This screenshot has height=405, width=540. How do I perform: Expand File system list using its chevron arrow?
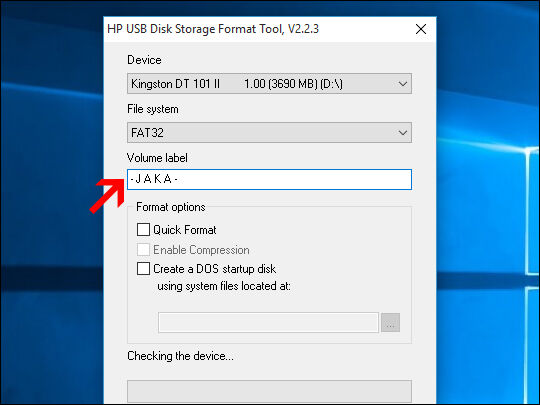(x=402, y=133)
